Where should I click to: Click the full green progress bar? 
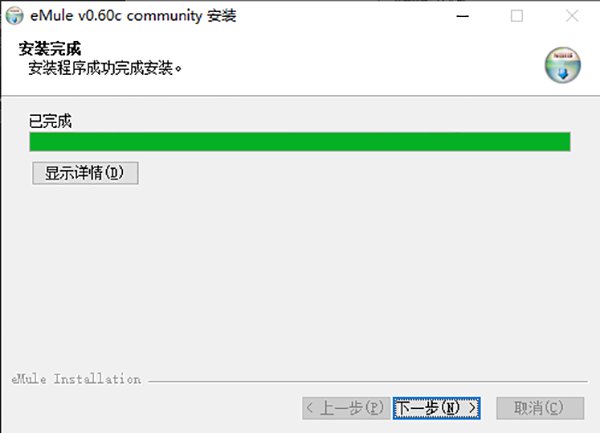(x=300, y=142)
